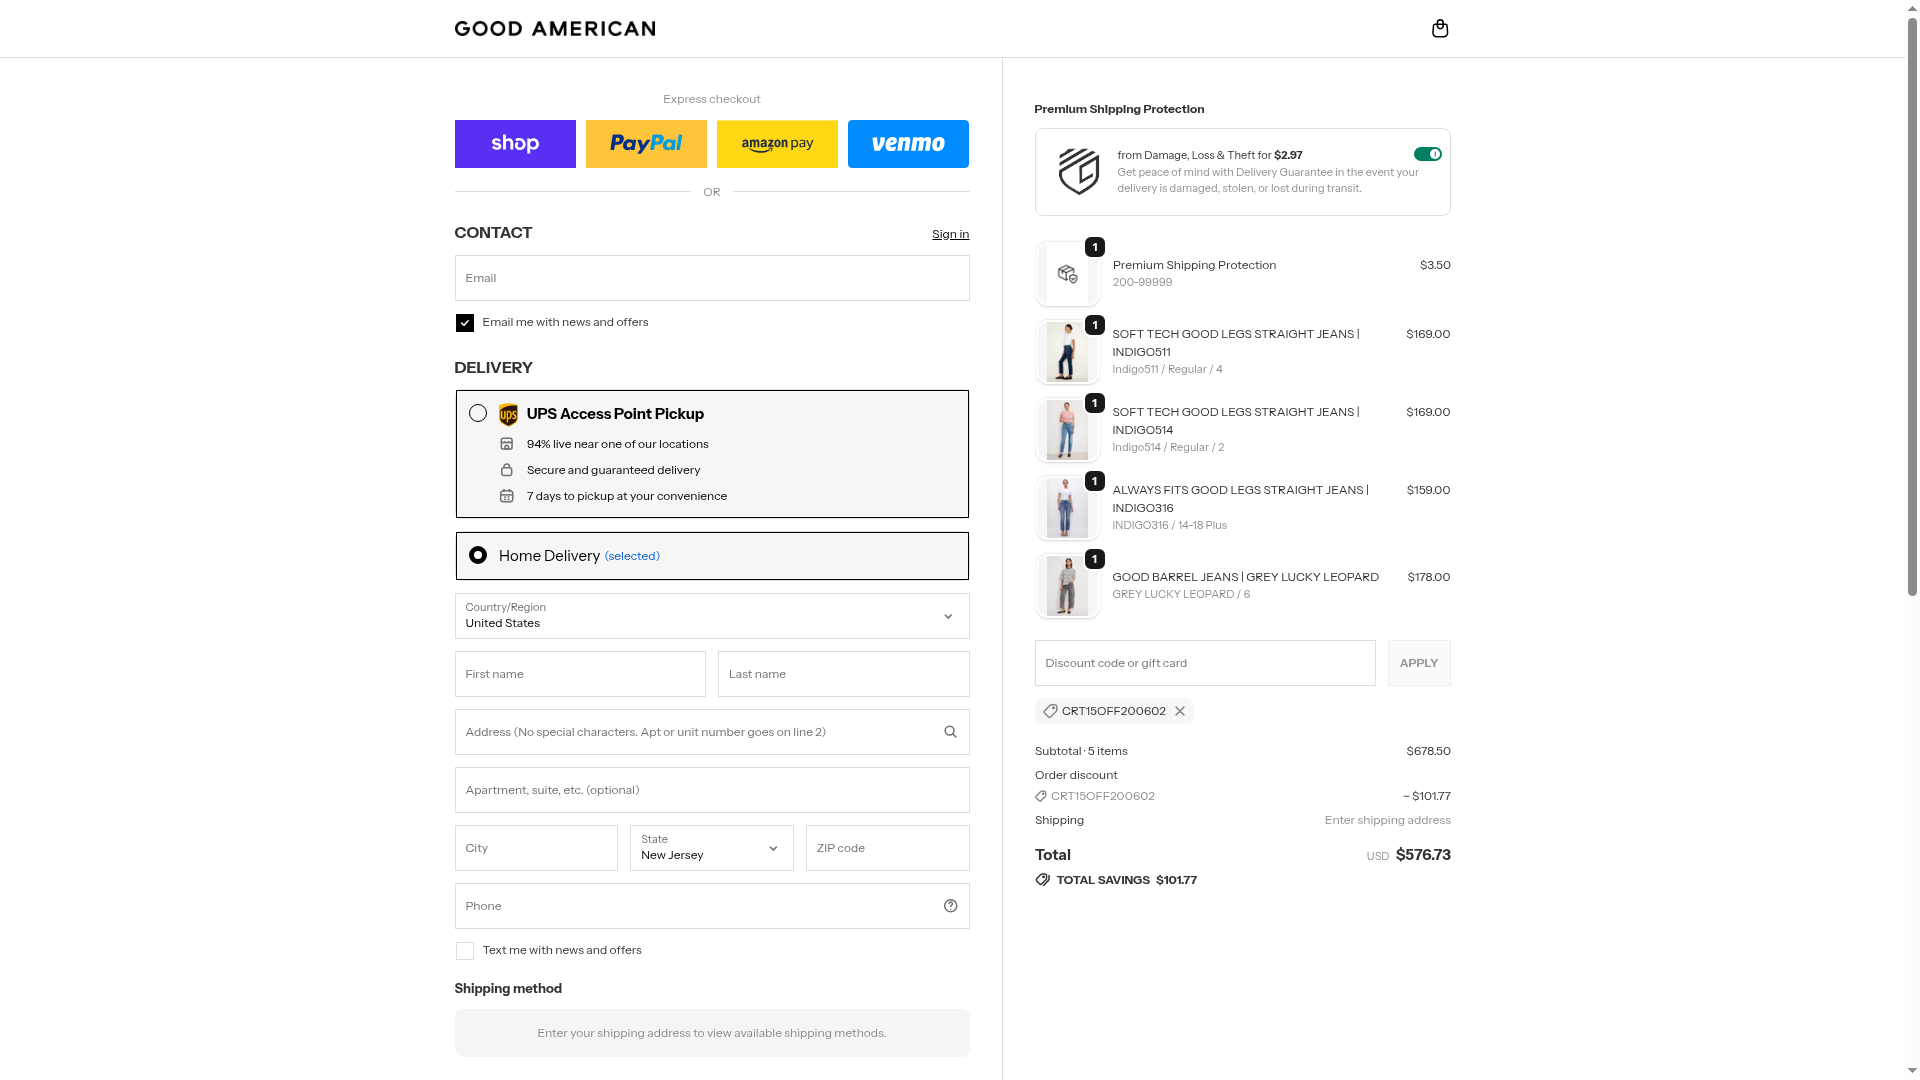The image size is (1920, 1080).
Task: Open the State dropdown
Action: (711, 848)
